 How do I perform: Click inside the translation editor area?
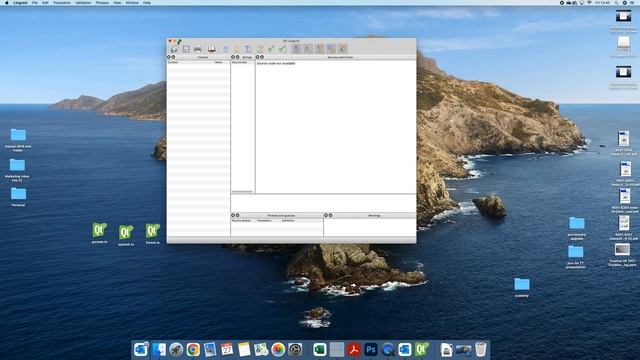pyautogui.click(x=323, y=203)
